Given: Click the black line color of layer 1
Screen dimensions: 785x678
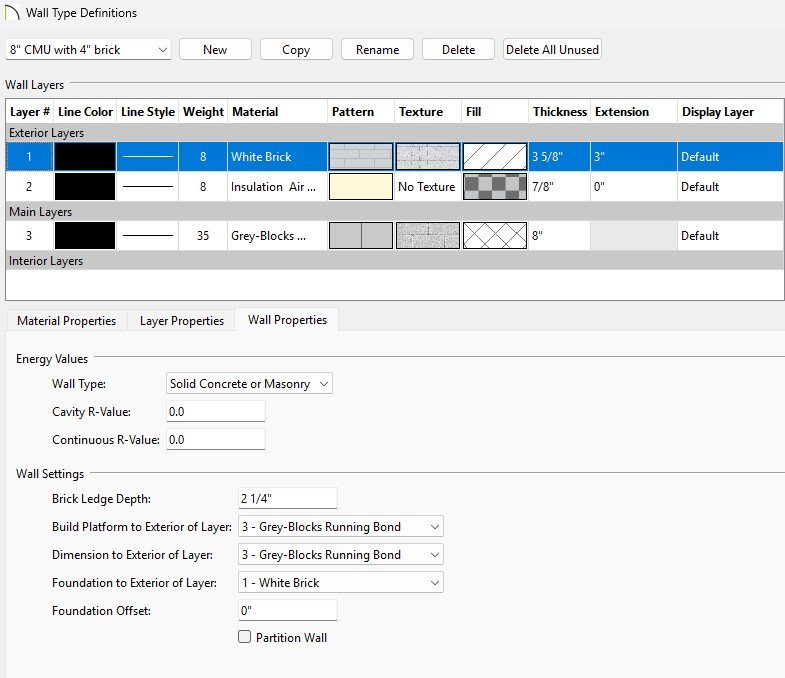Looking at the screenshot, I should pos(84,157).
